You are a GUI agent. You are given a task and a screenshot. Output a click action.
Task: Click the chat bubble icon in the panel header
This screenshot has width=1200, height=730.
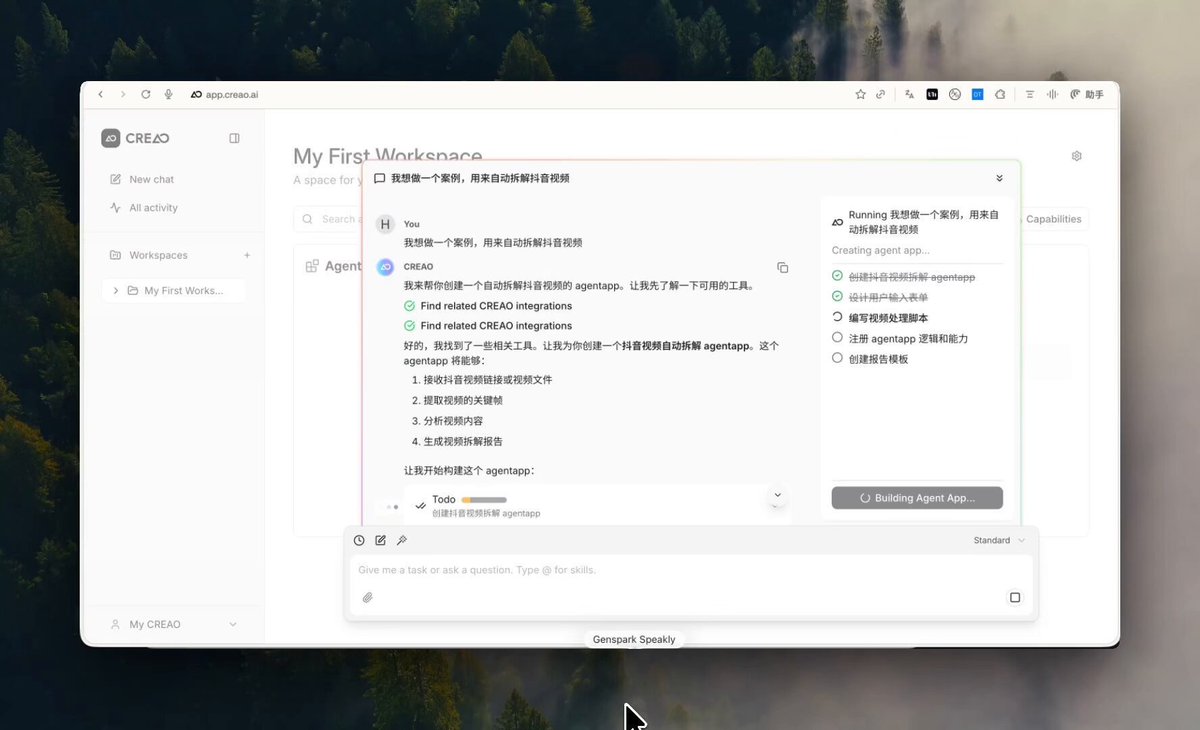tap(380, 178)
